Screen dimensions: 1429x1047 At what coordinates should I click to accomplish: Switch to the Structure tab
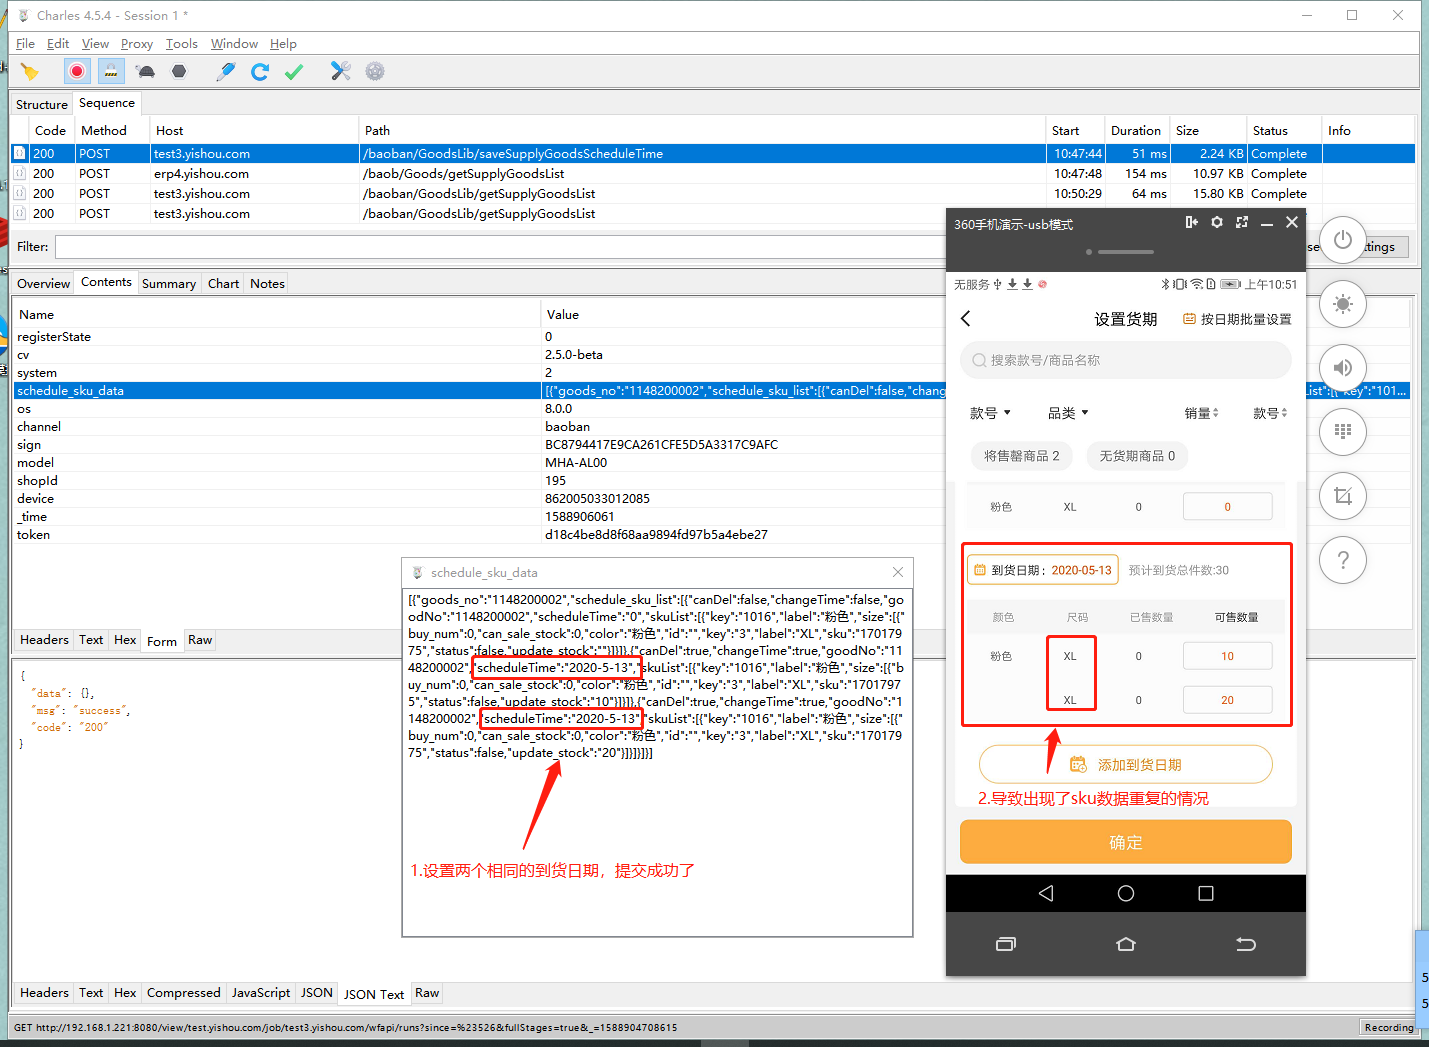pos(42,104)
